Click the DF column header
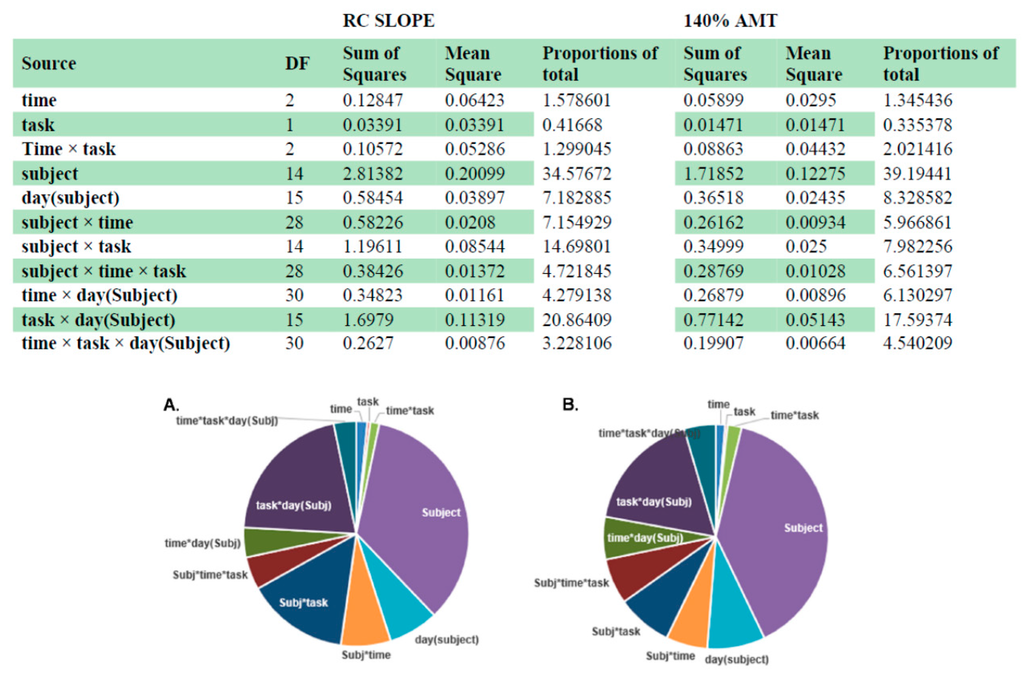 (x=296, y=64)
